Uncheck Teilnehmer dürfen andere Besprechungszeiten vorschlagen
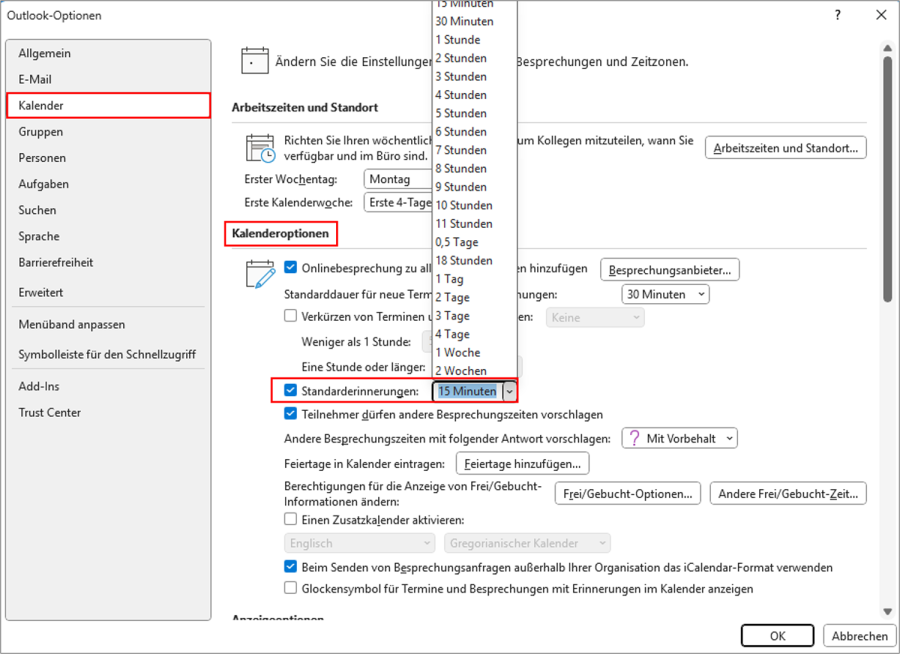This screenshot has width=900, height=654. click(290, 414)
